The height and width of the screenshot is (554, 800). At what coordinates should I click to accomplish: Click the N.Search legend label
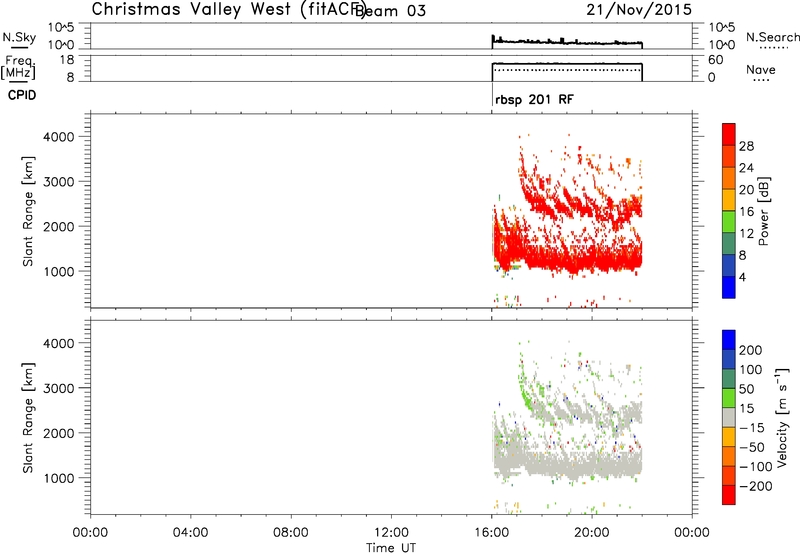pos(772,37)
